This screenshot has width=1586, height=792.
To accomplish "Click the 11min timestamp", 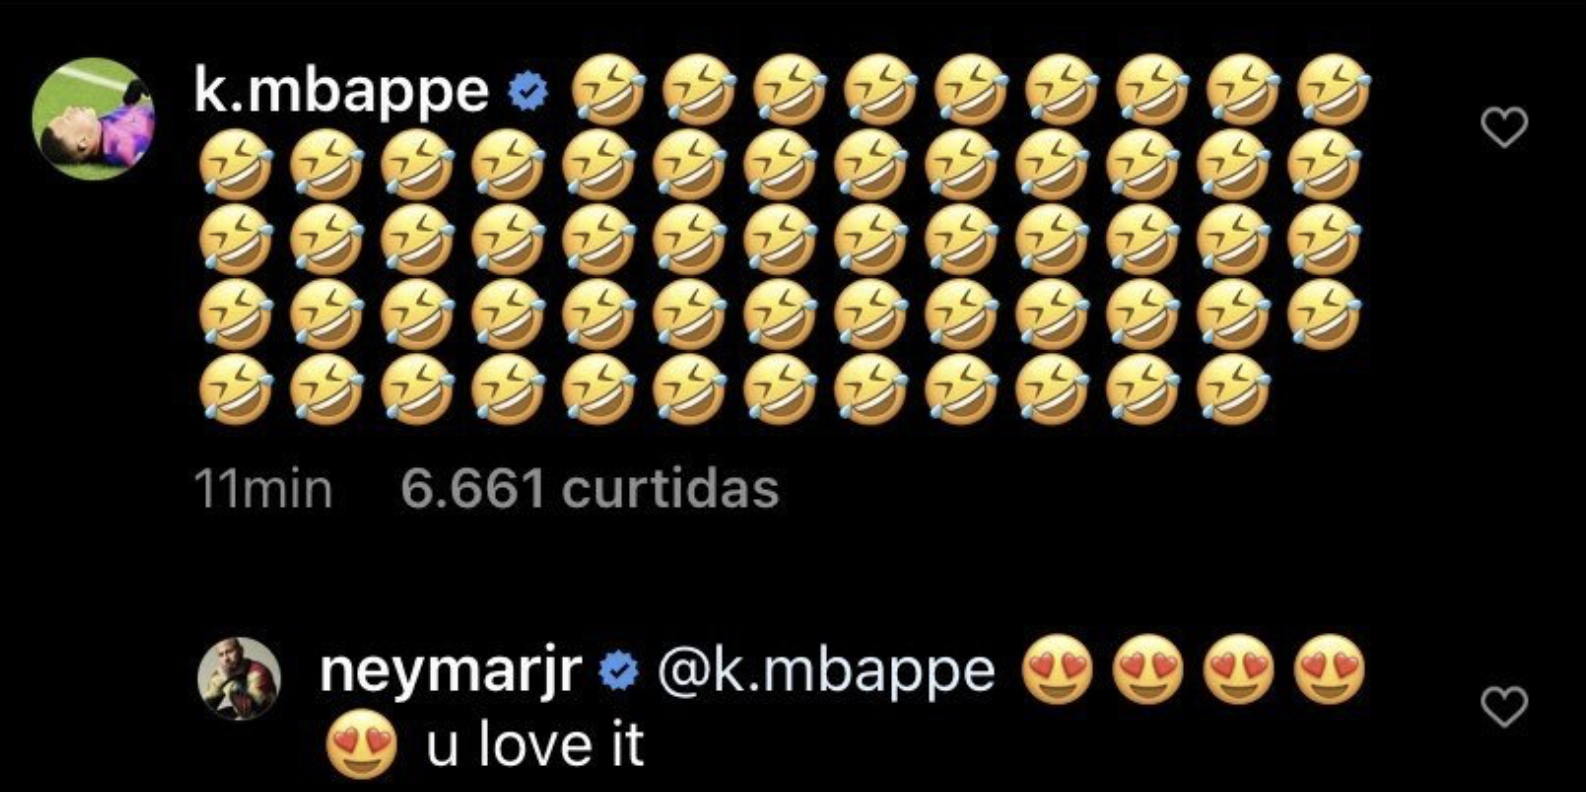I will pyautogui.click(x=262, y=489).
